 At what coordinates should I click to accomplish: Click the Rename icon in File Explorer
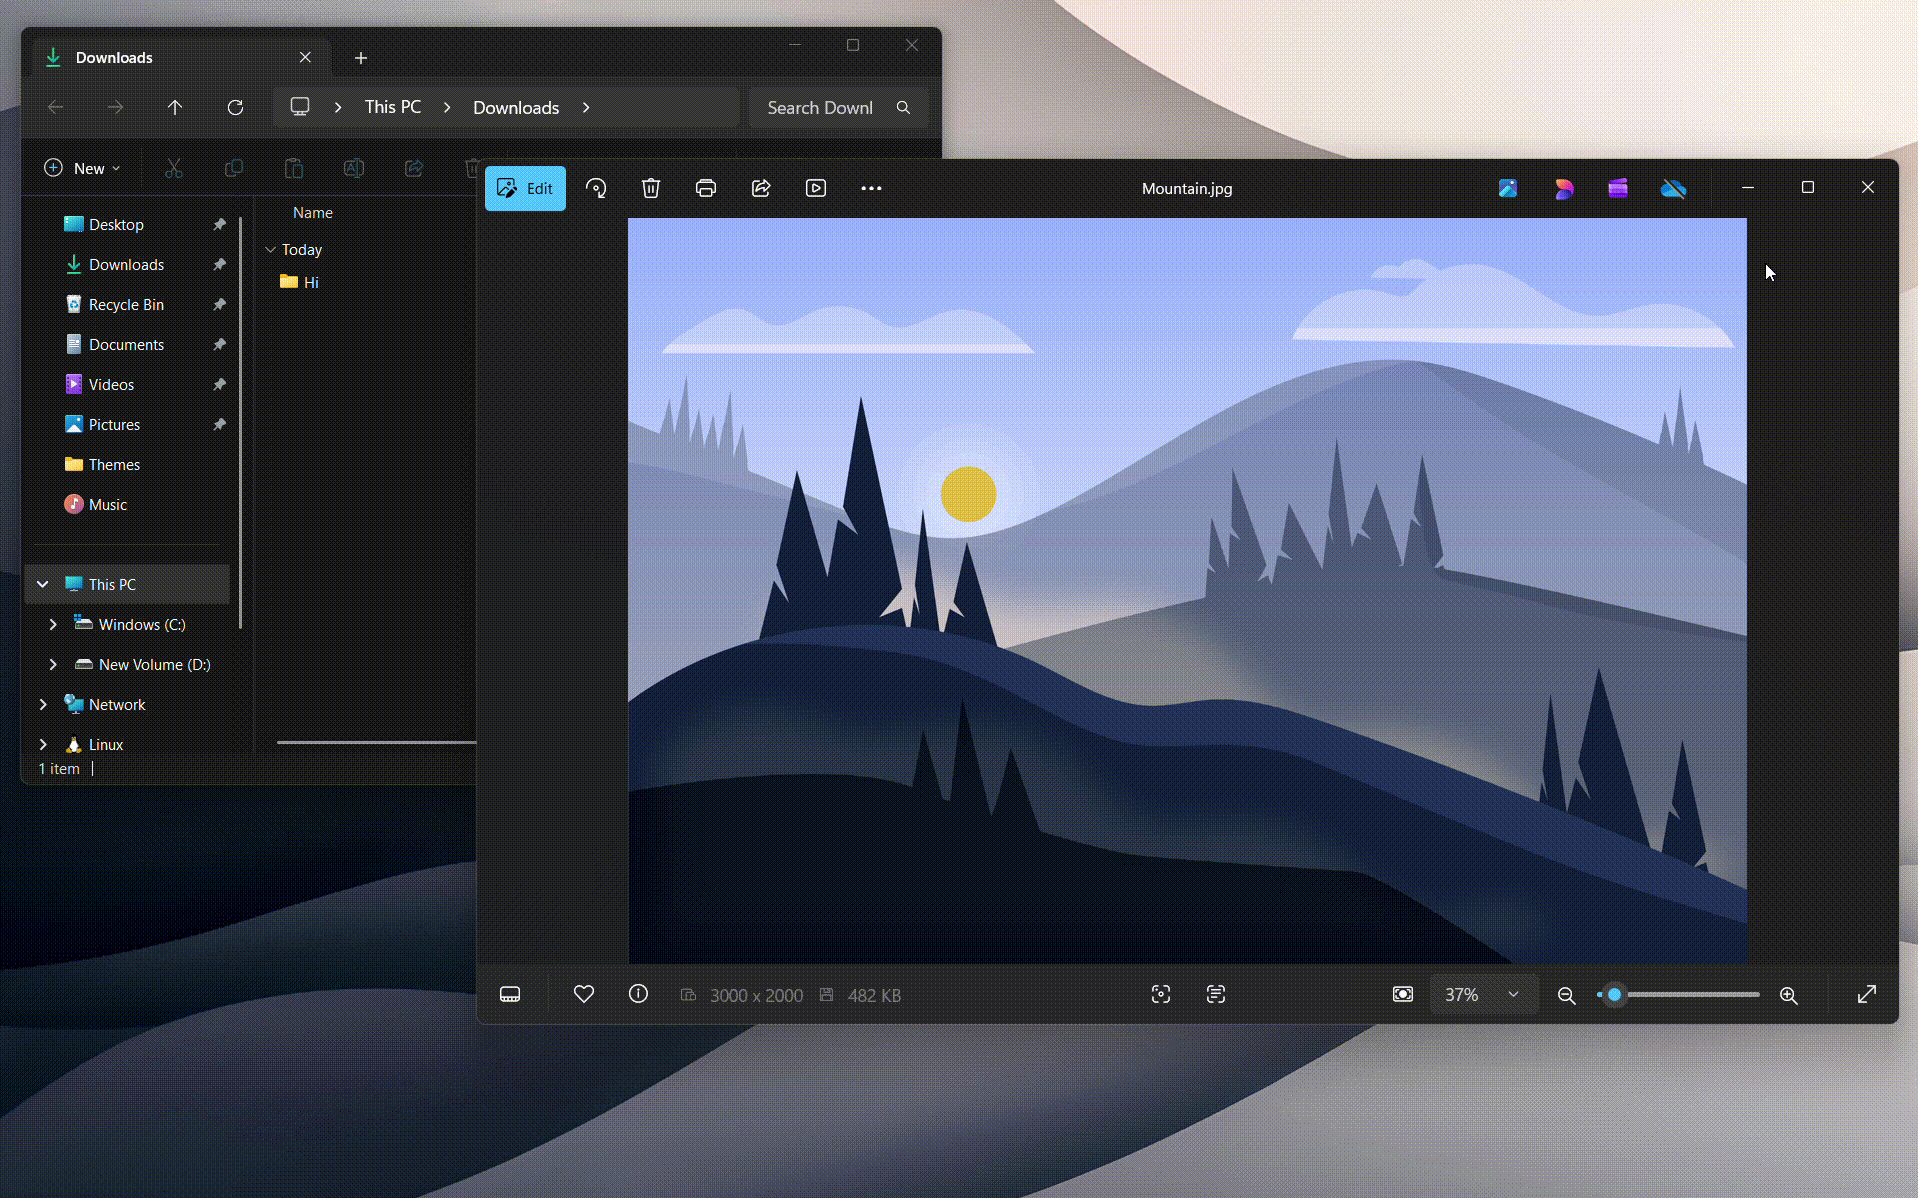pos(354,168)
